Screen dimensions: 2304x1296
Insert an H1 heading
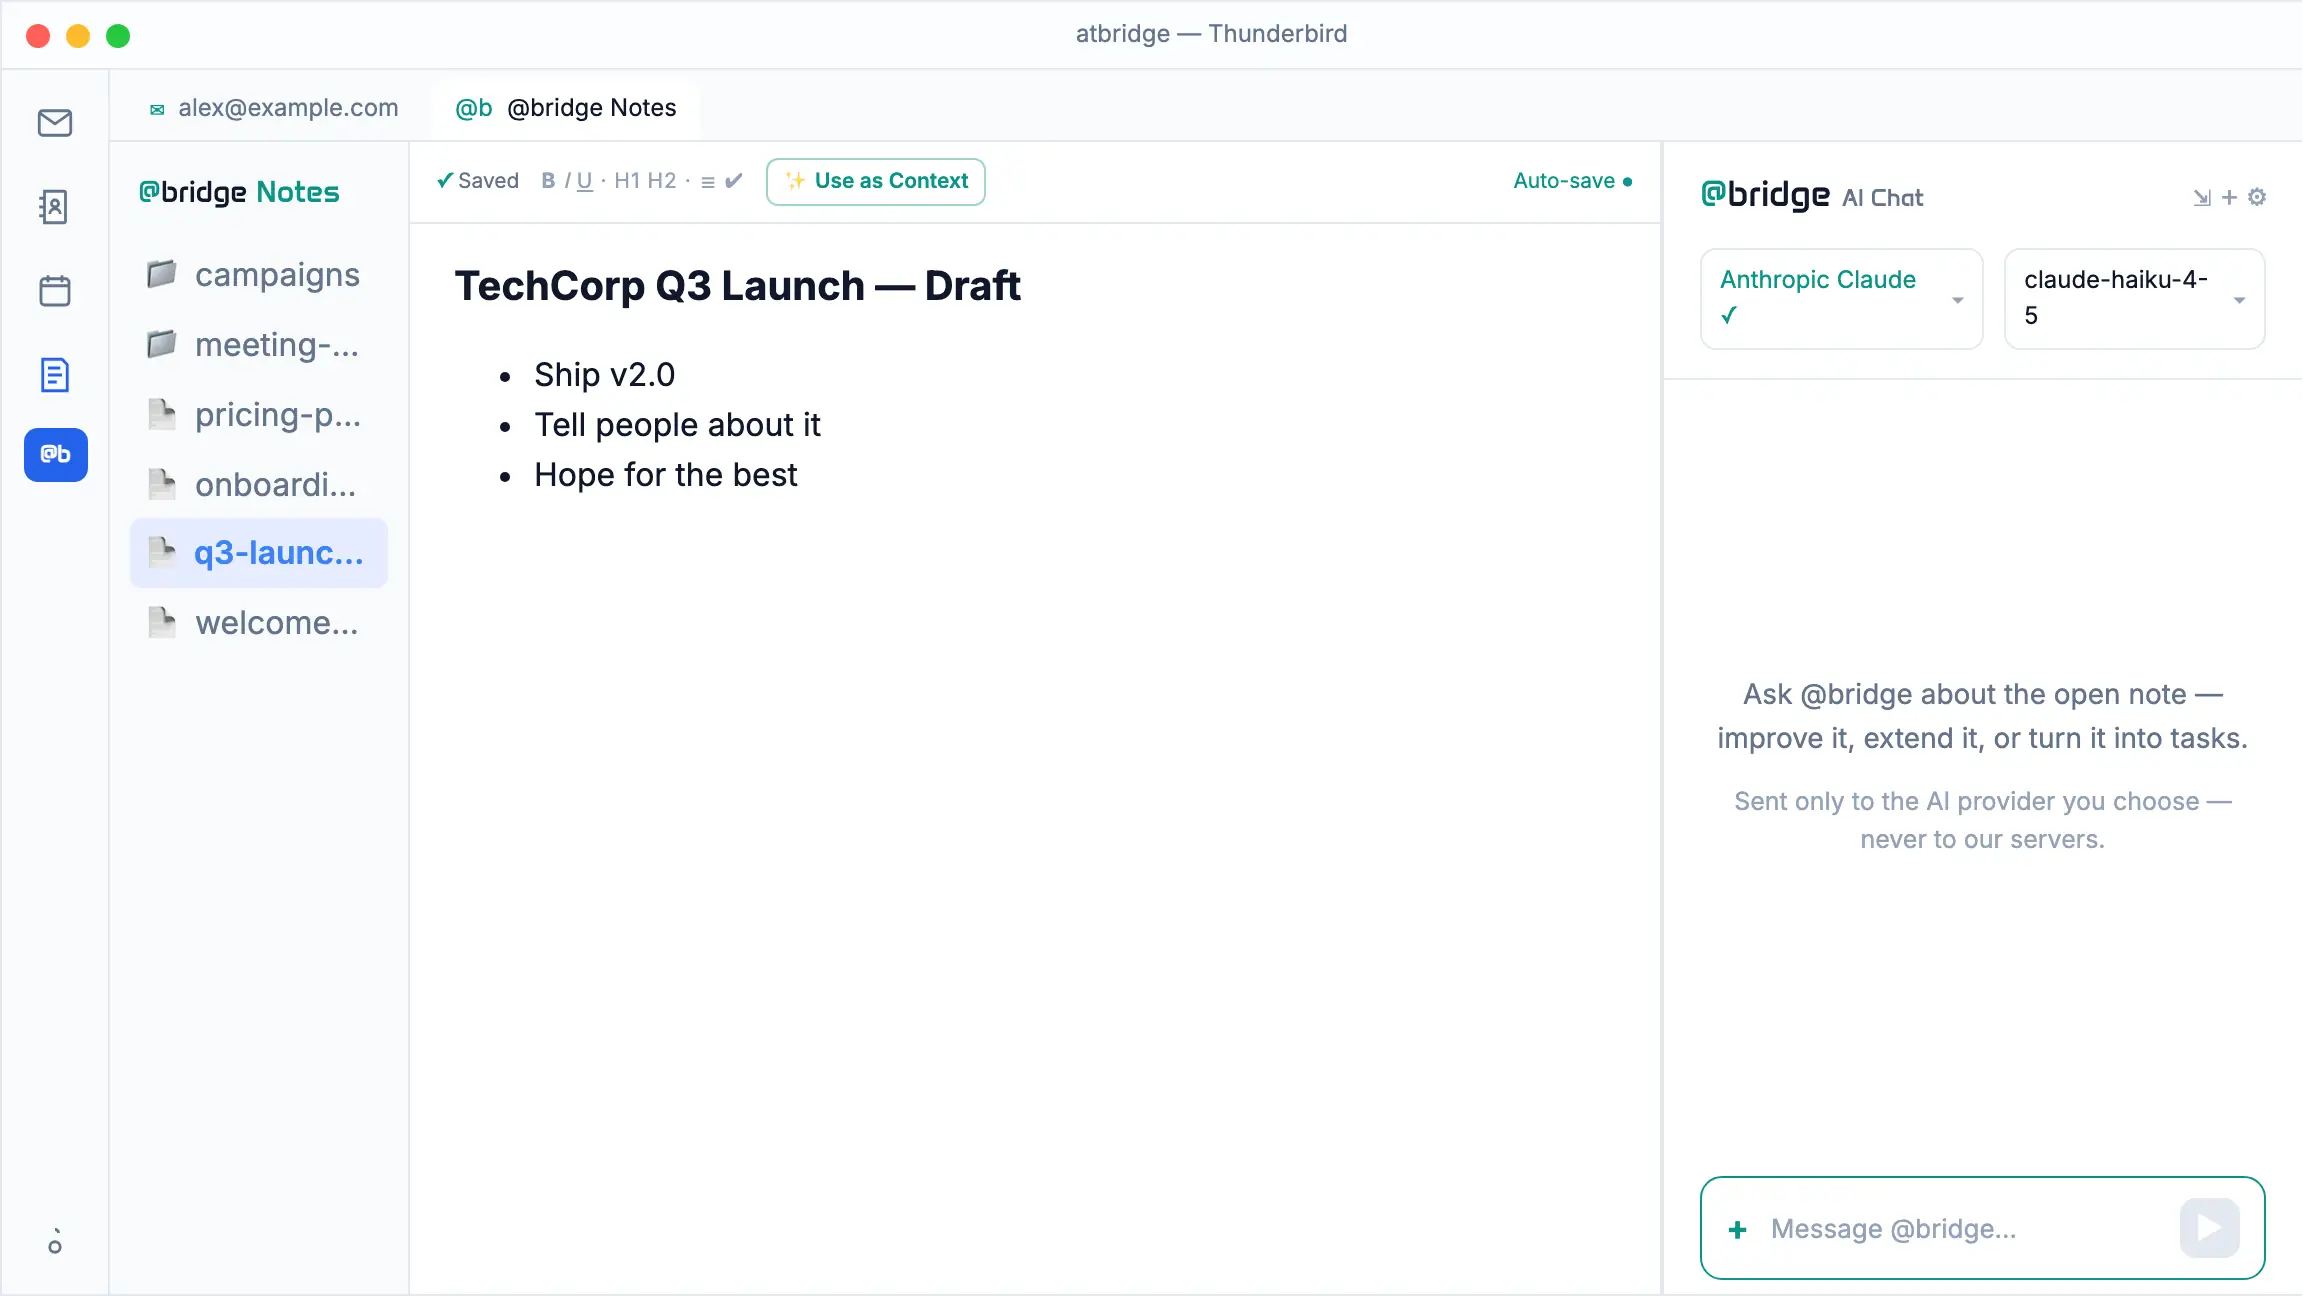pos(627,181)
